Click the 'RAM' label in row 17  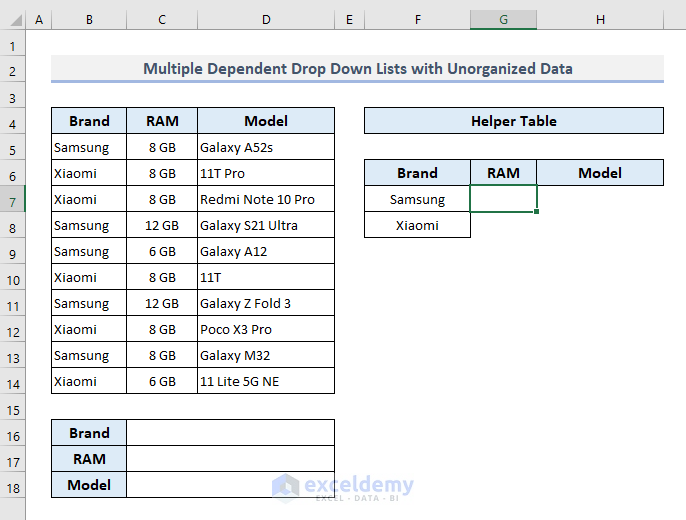pos(89,459)
